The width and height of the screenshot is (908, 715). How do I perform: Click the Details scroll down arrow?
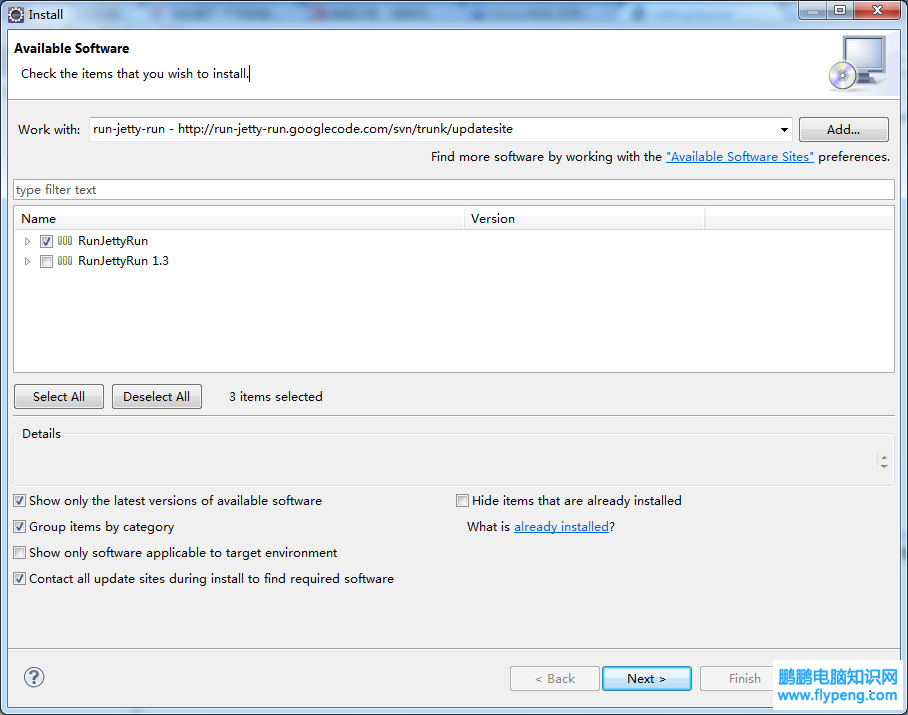tap(884, 465)
